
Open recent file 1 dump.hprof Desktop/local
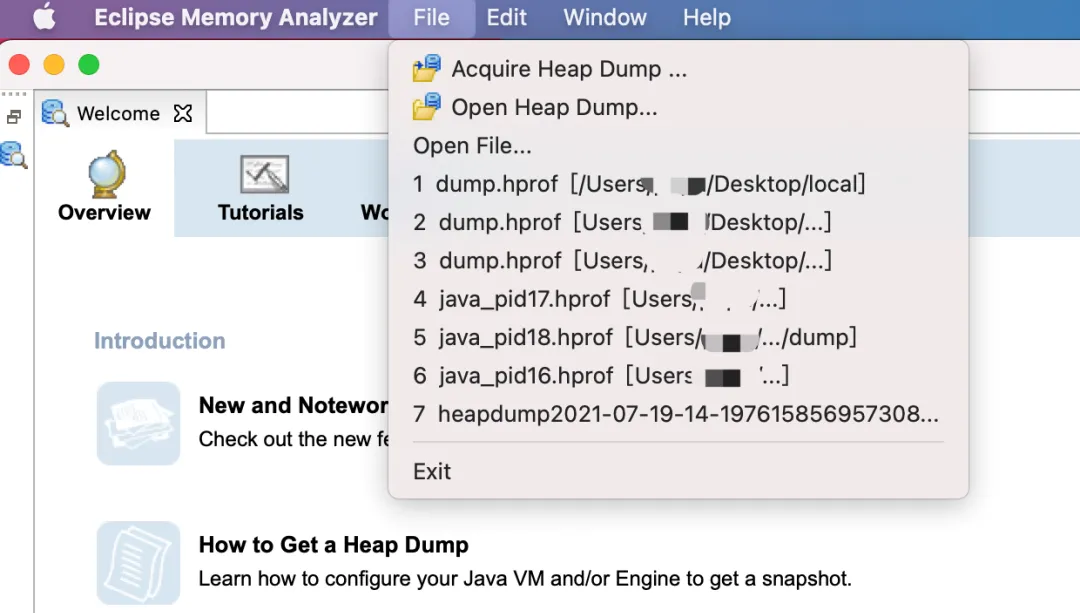[x=678, y=184]
